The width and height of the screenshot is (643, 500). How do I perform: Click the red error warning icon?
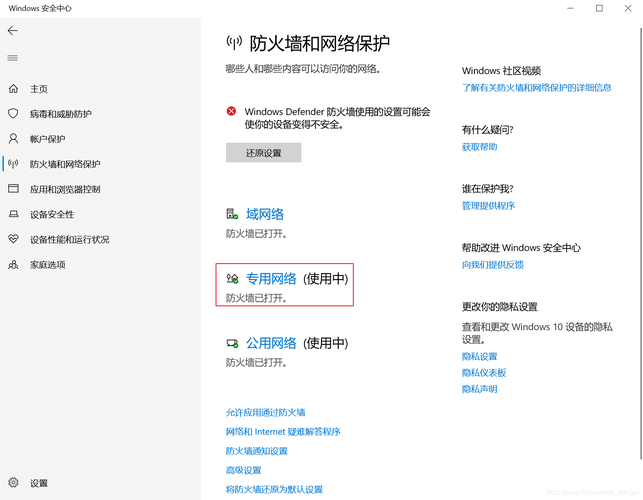231,111
